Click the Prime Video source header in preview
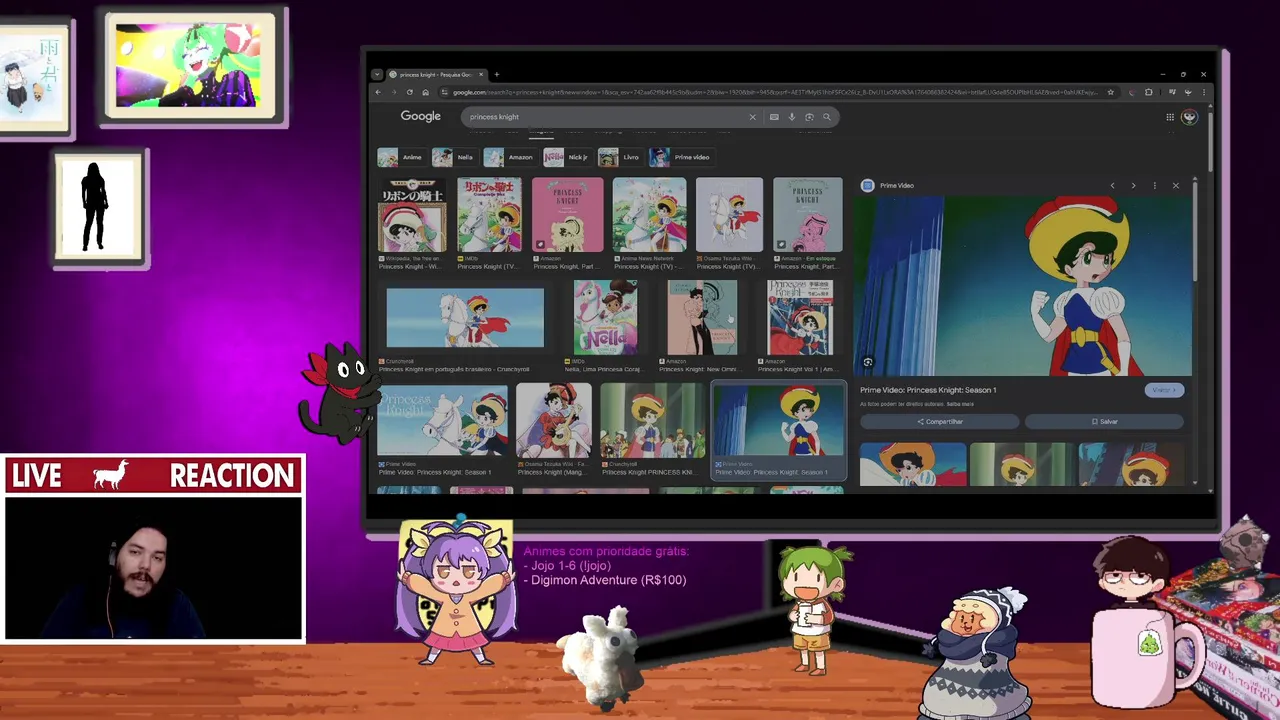This screenshot has width=1280, height=720. [888, 186]
